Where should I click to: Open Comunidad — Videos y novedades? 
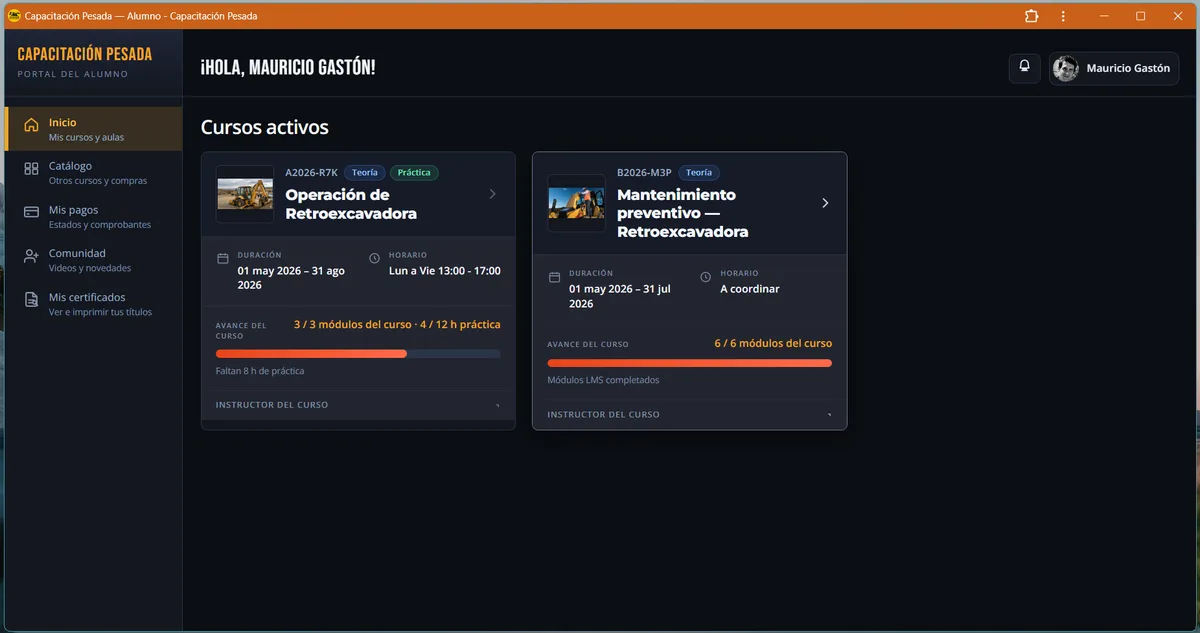tap(94, 260)
